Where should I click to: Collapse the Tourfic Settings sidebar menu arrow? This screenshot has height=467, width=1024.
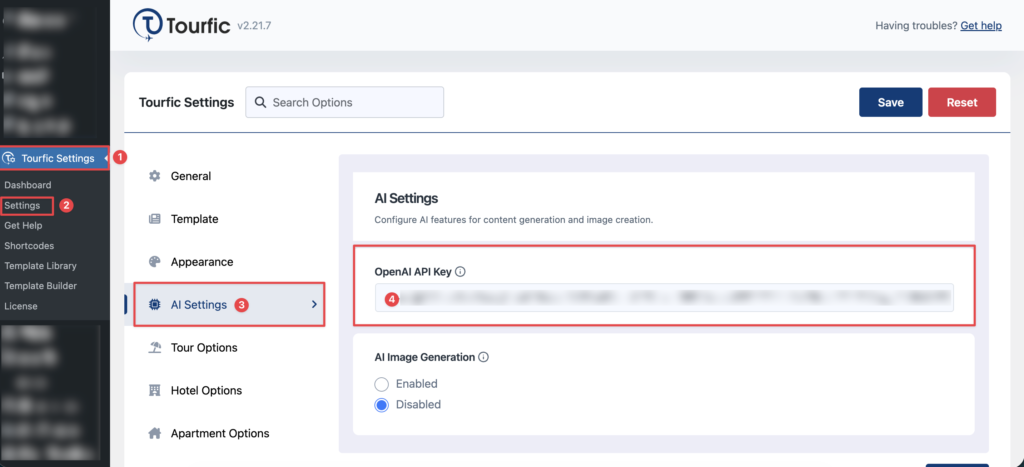(x=106, y=158)
